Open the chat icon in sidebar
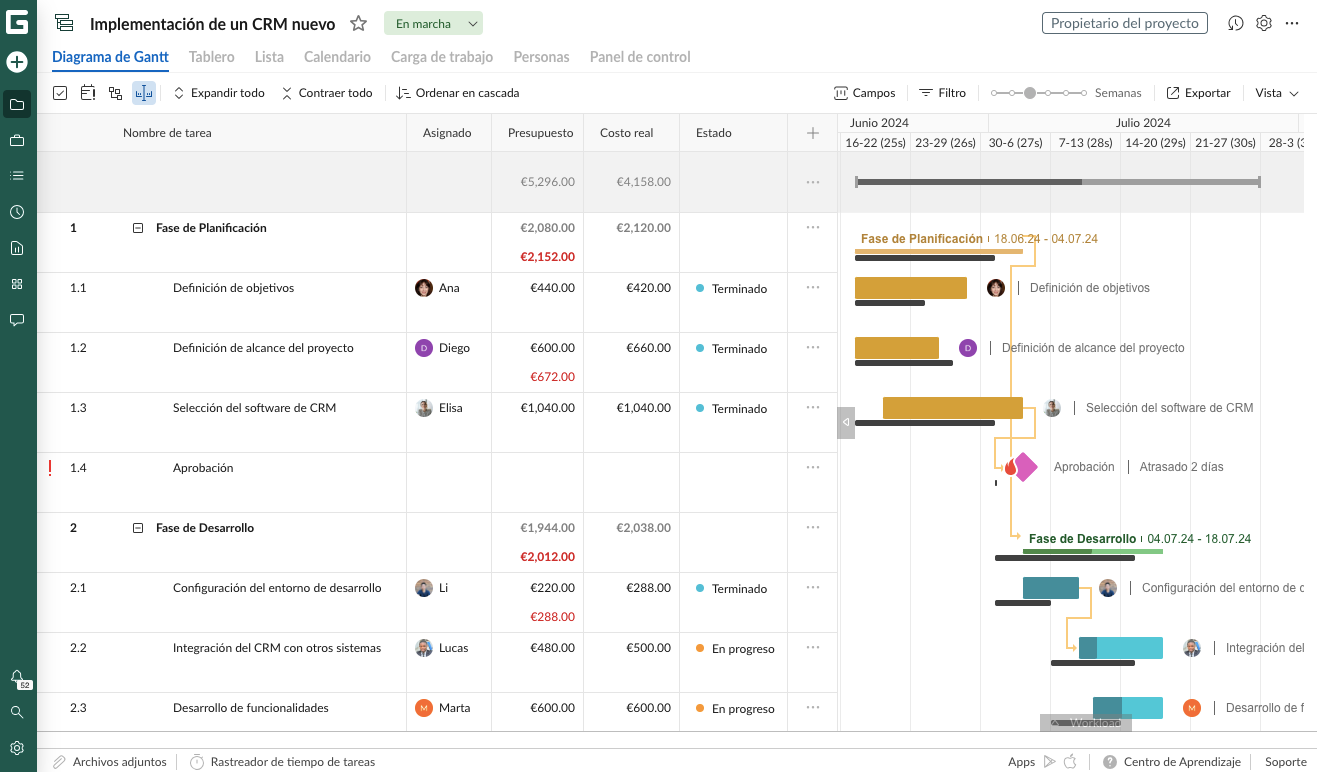Image resolution: width=1317 pixels, height=772 pixels. [x=17, y=320]
